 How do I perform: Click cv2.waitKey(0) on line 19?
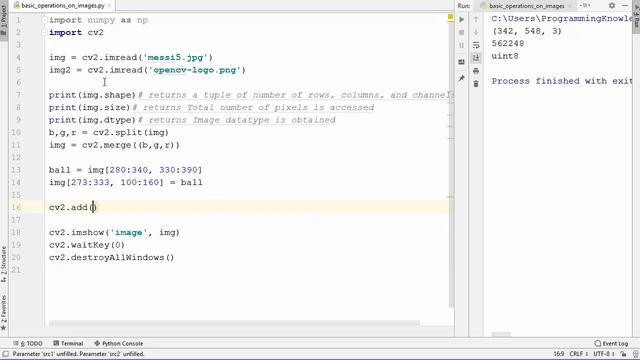point(87,245)
